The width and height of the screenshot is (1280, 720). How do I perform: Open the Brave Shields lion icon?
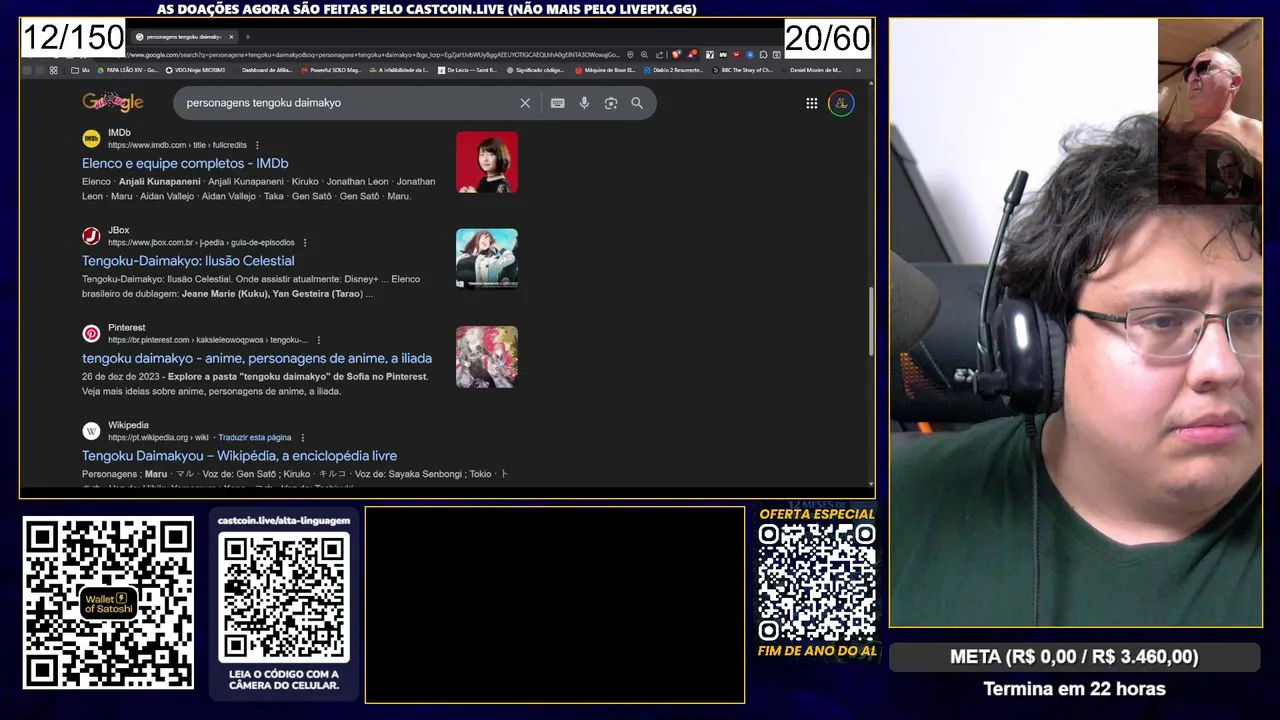click(676, 55)
